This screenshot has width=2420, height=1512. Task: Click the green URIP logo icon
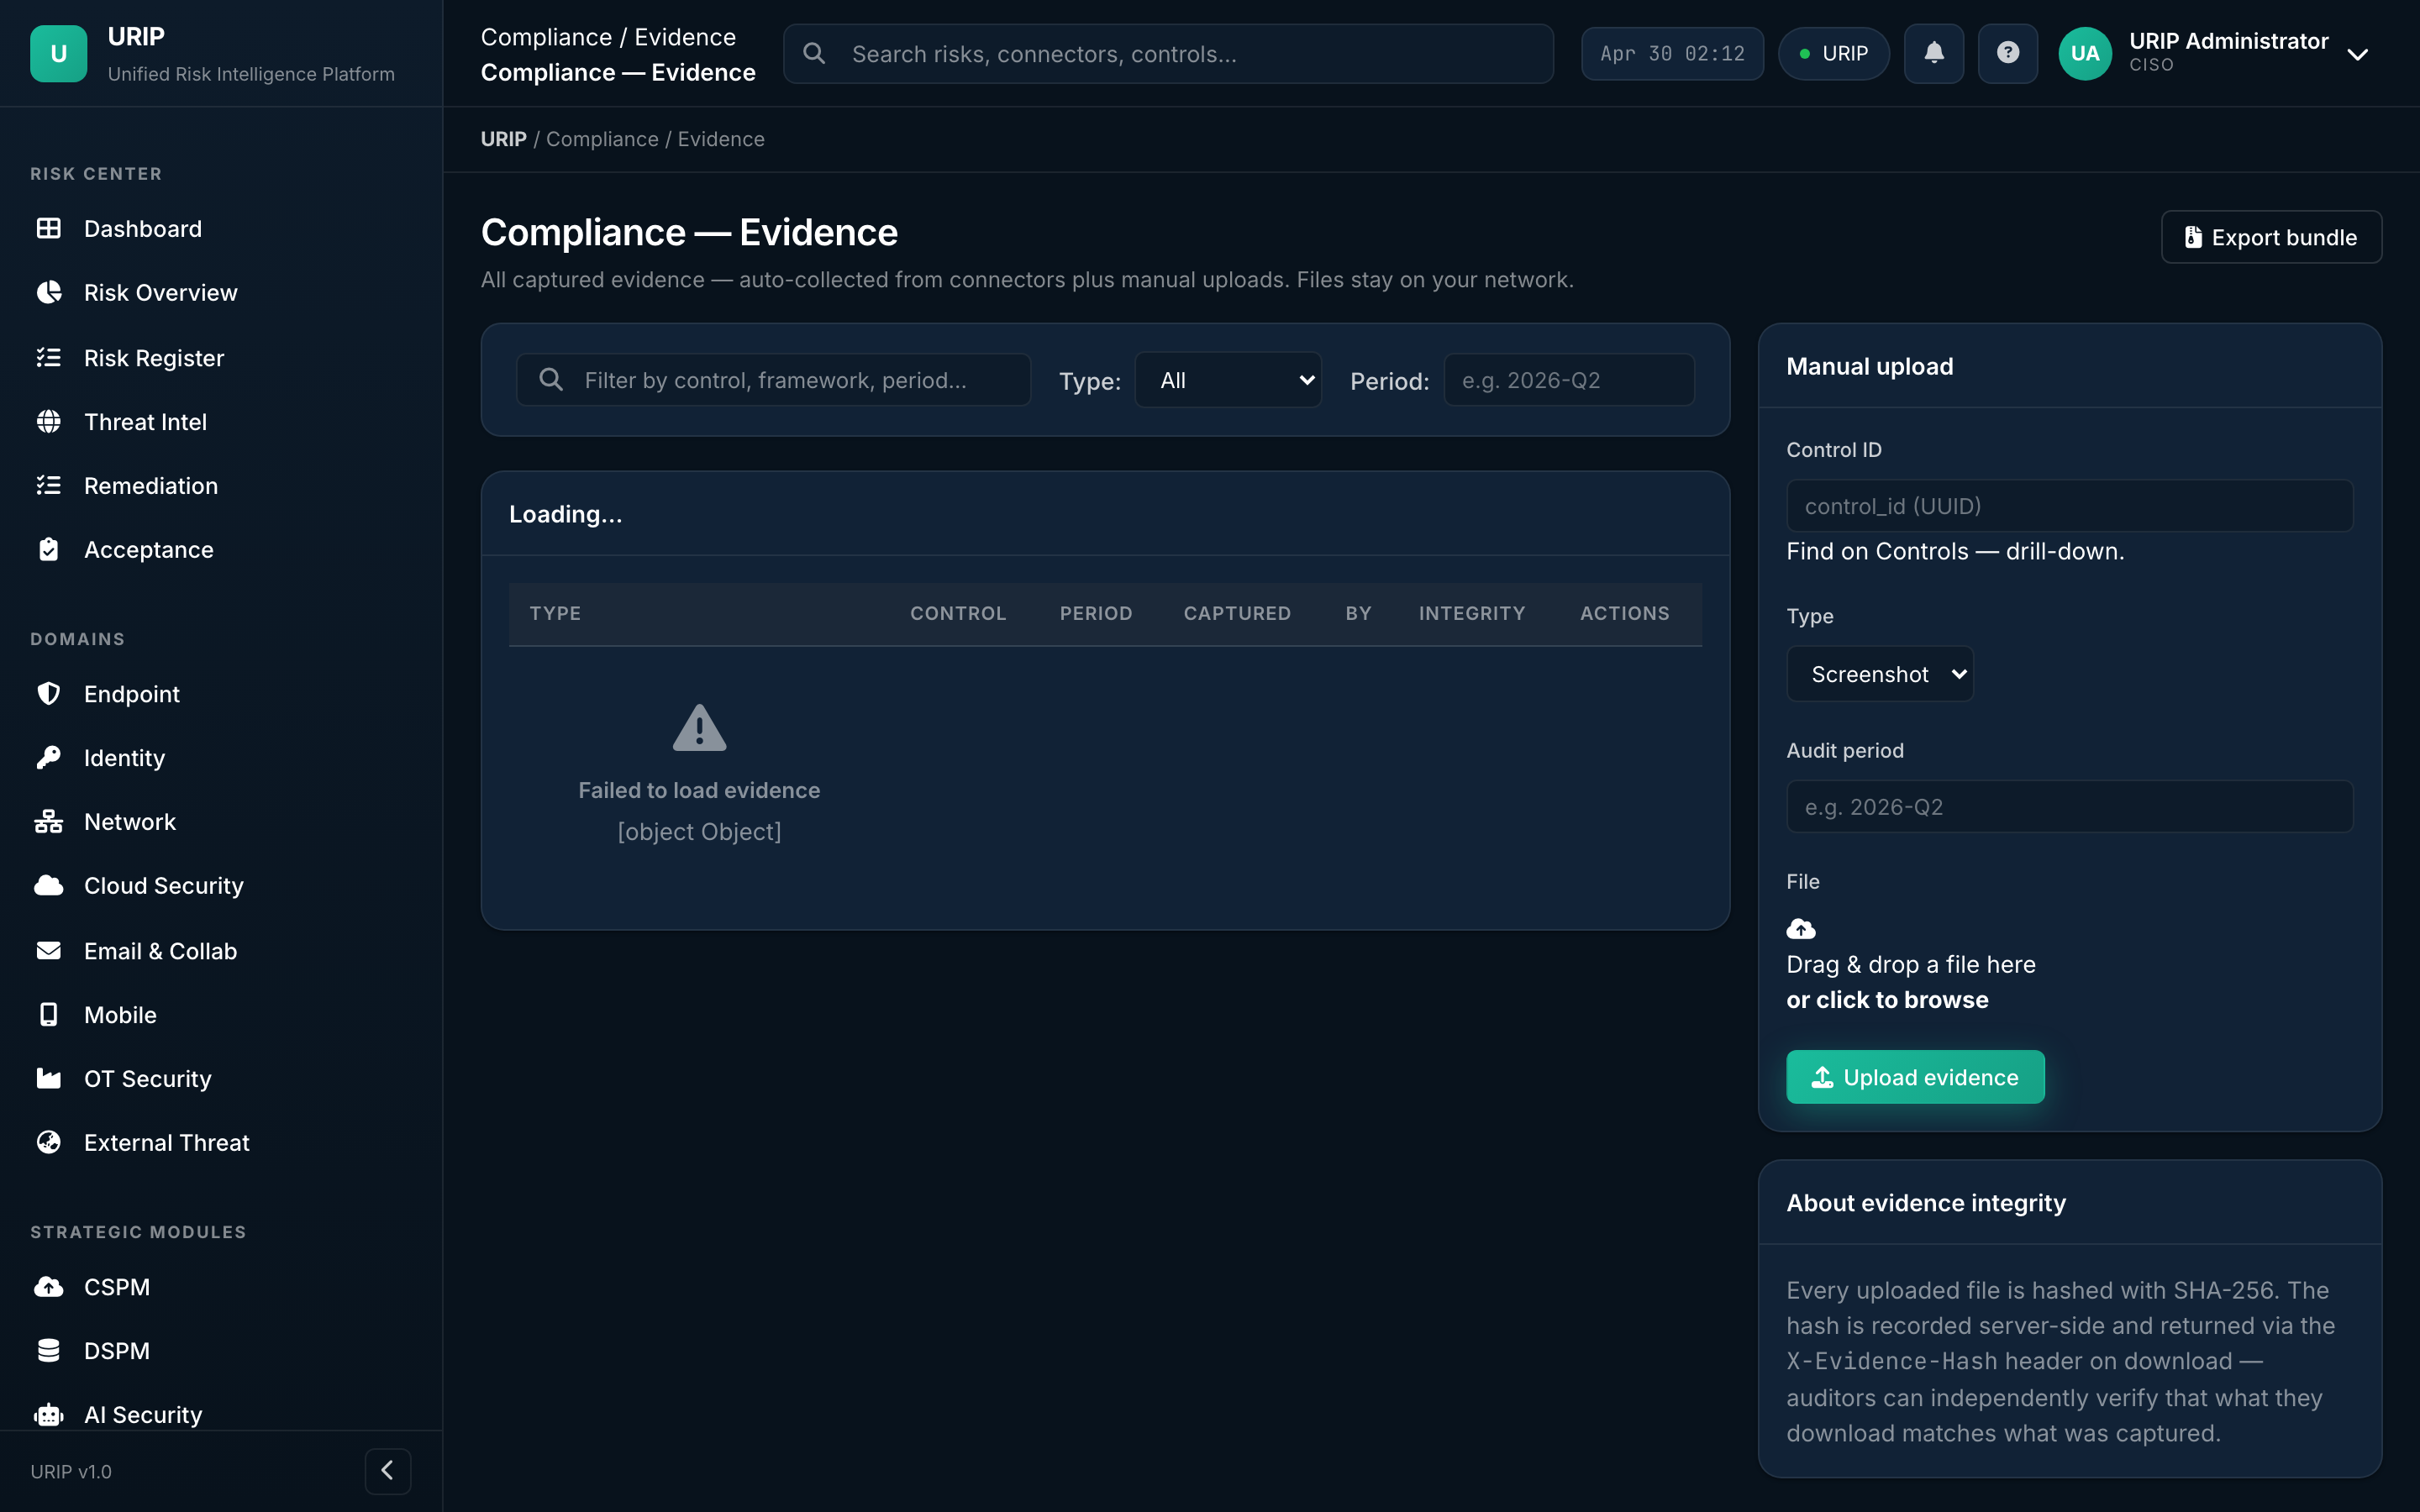coord(58,54)
